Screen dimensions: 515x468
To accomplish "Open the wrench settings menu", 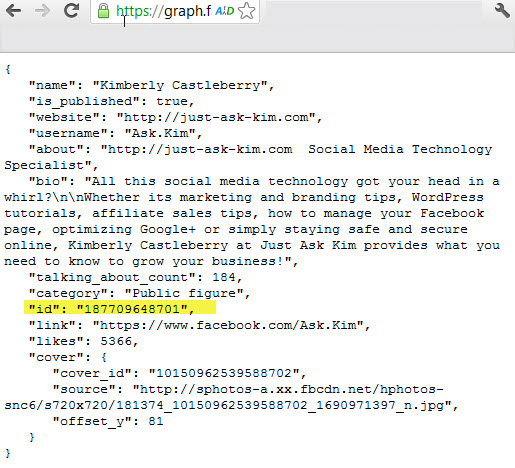I will pos(502,10).
